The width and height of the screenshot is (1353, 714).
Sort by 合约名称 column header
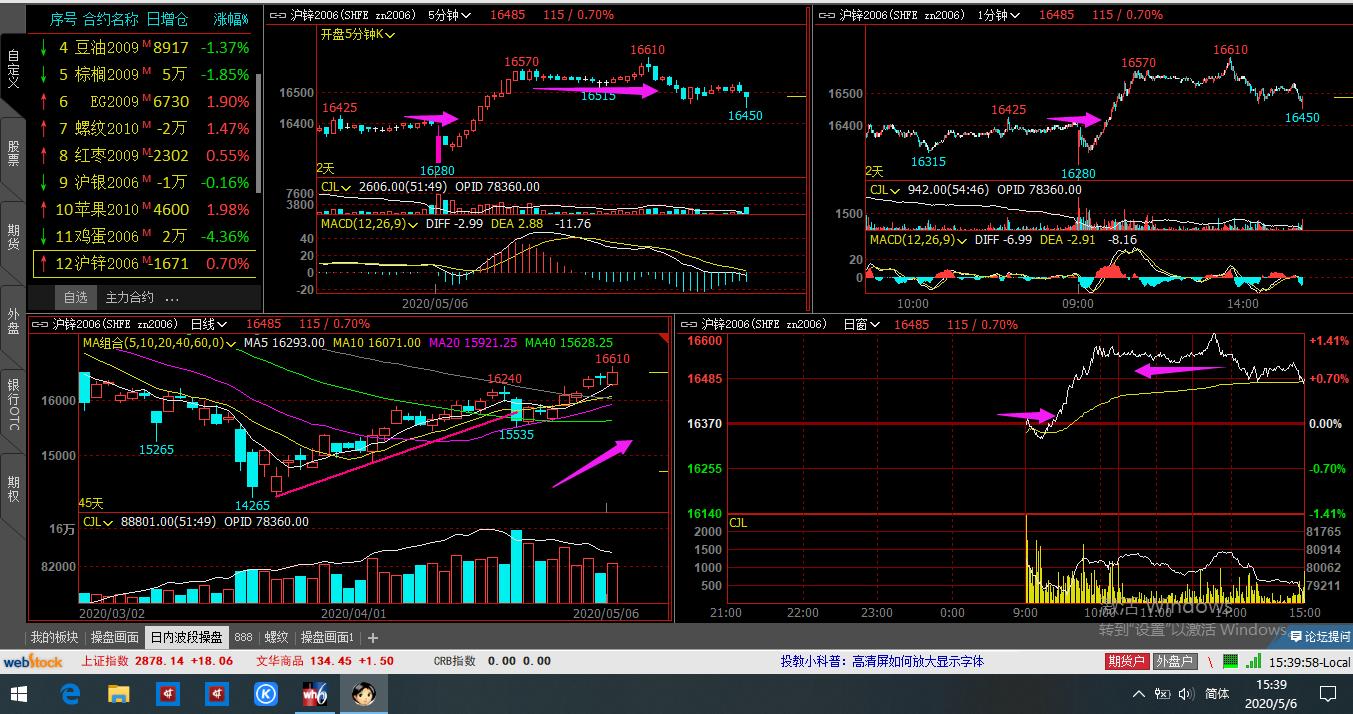(x=110, y=19)
